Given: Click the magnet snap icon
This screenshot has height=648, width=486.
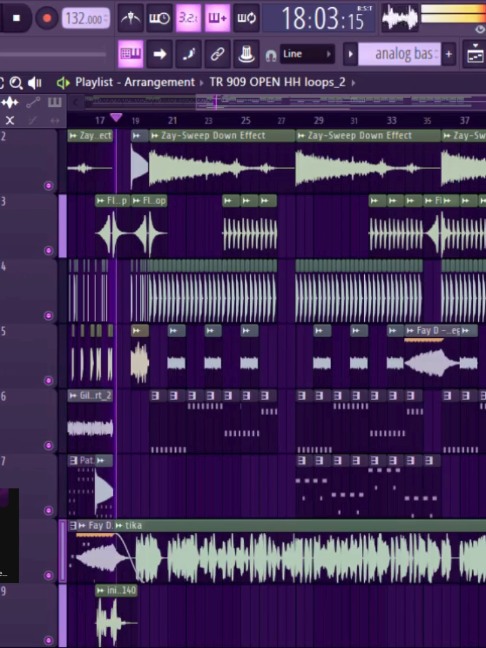Looking at the screenshot, I should coord(271,55).
